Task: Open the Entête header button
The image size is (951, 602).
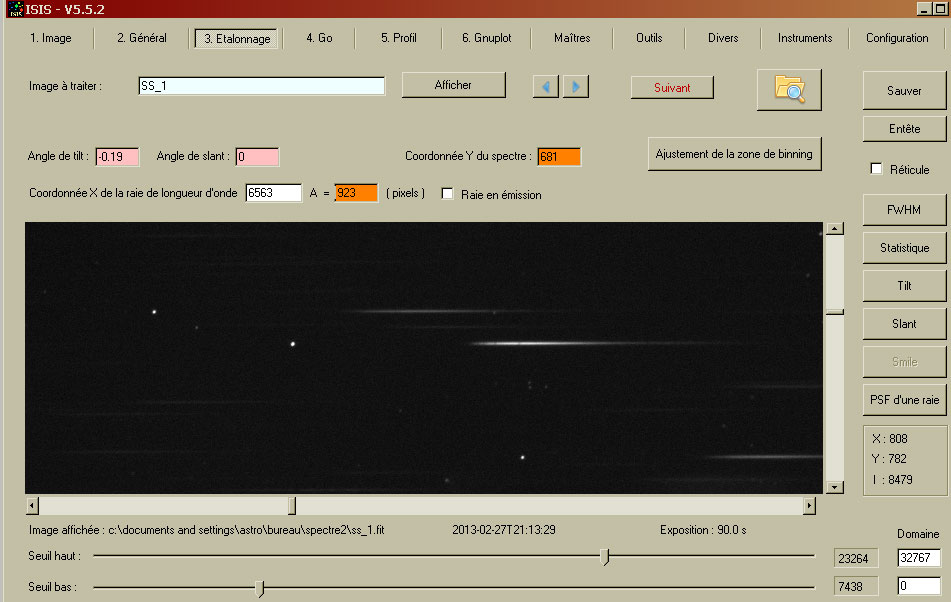Action: pos(904,129)
